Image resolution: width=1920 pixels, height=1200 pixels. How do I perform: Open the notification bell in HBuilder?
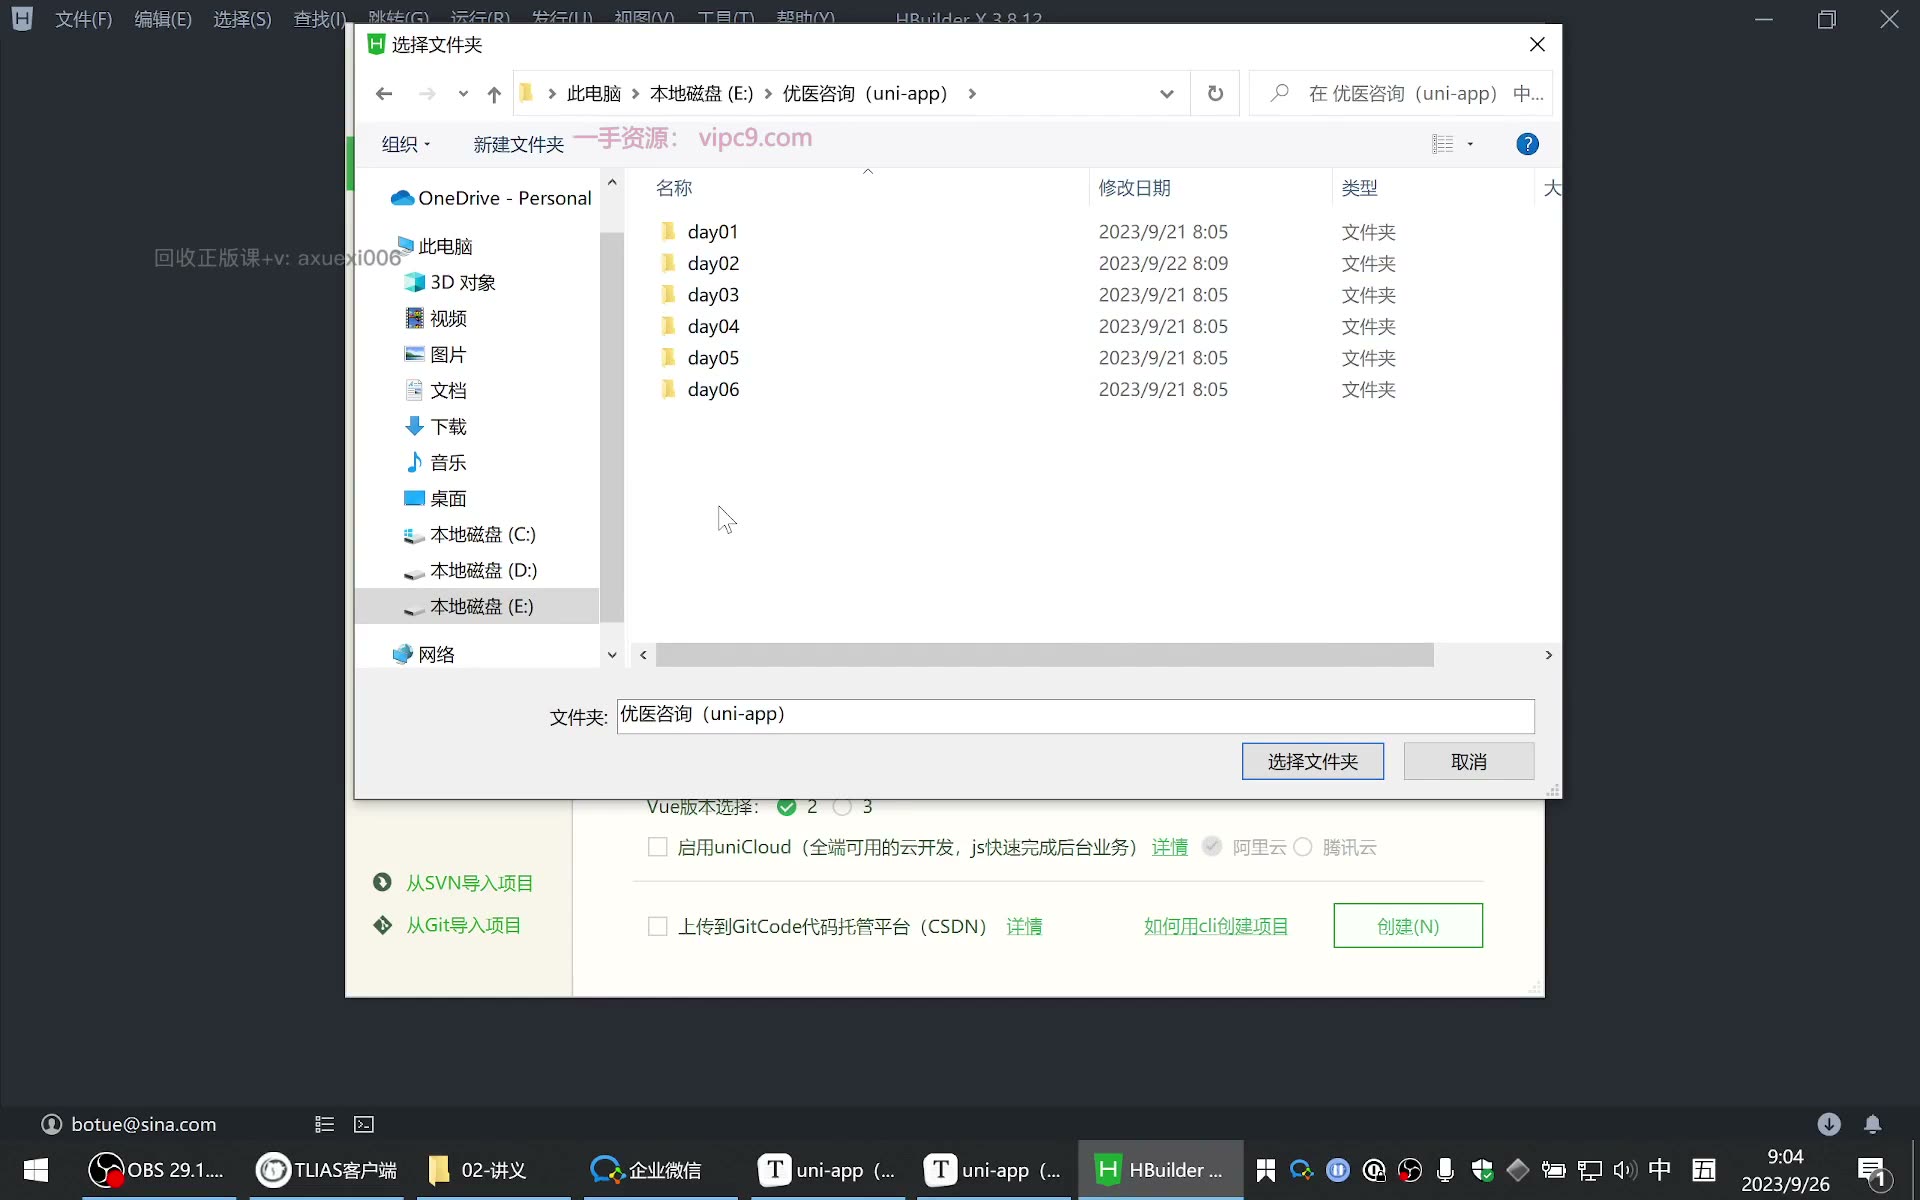pos(1872,1125)
